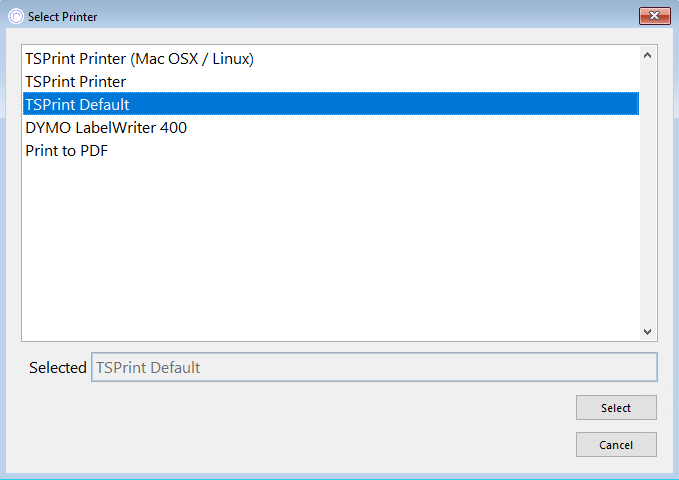Screen dimensions: 679x480
Task: Close the Select Printer dialog
Action: click(x=654, y=16)
